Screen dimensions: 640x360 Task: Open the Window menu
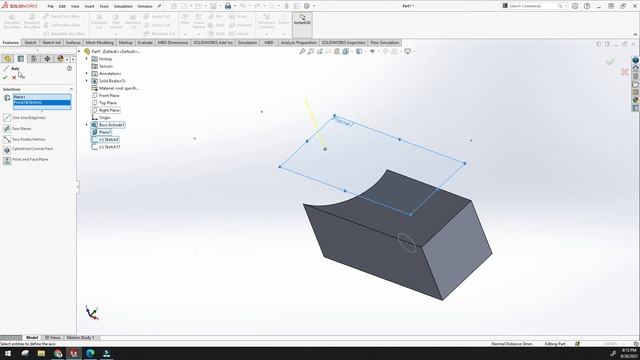[144, 6]
